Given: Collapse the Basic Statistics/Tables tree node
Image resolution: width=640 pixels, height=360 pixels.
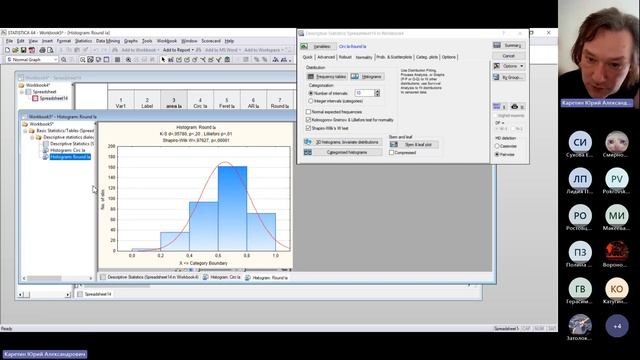Looking at the screenshot, I should tap(25, 131).
